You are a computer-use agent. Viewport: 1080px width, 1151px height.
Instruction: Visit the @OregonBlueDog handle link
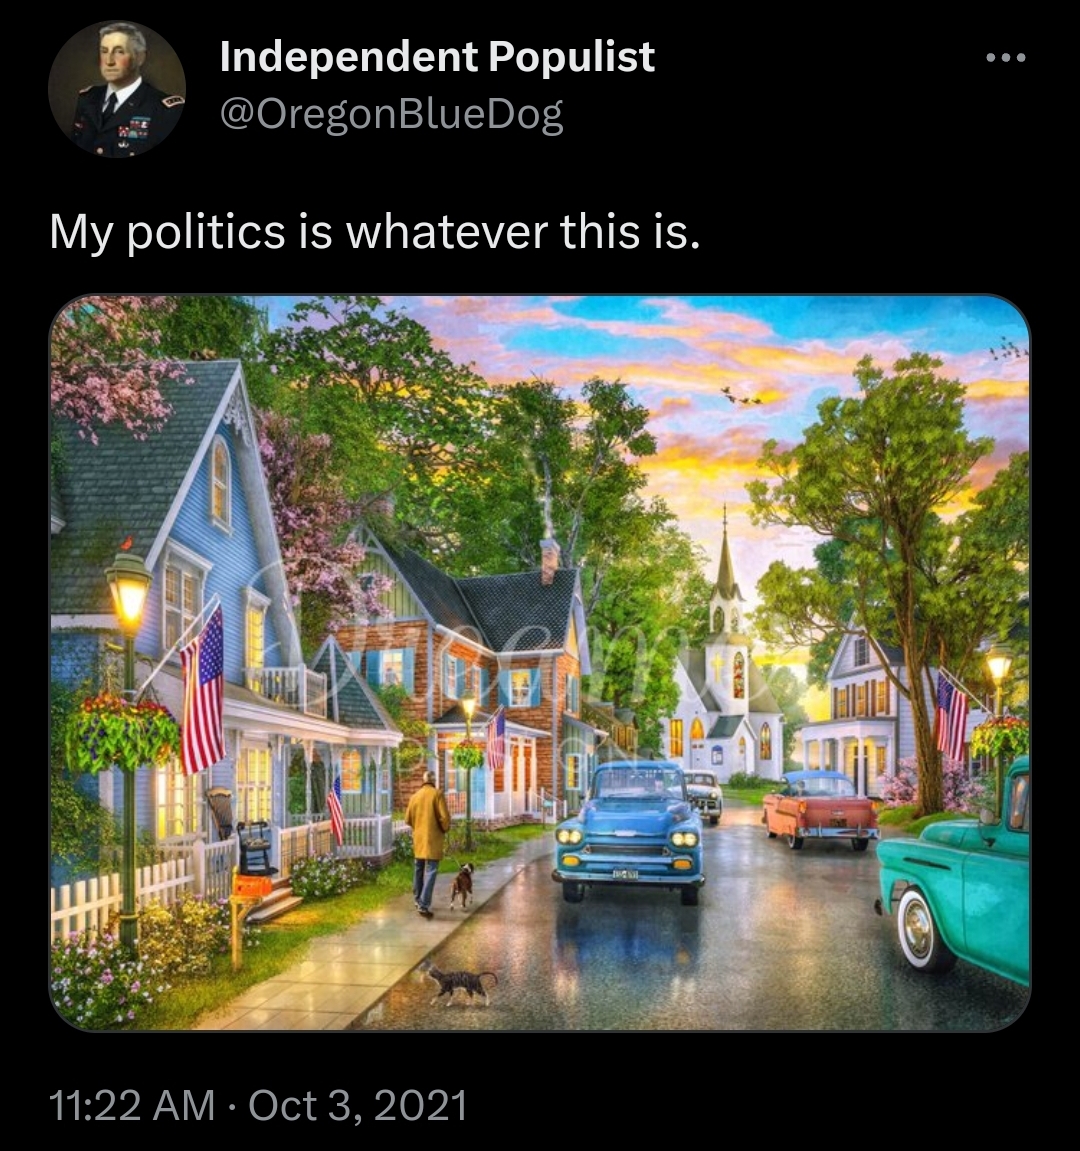pos(391,115)
